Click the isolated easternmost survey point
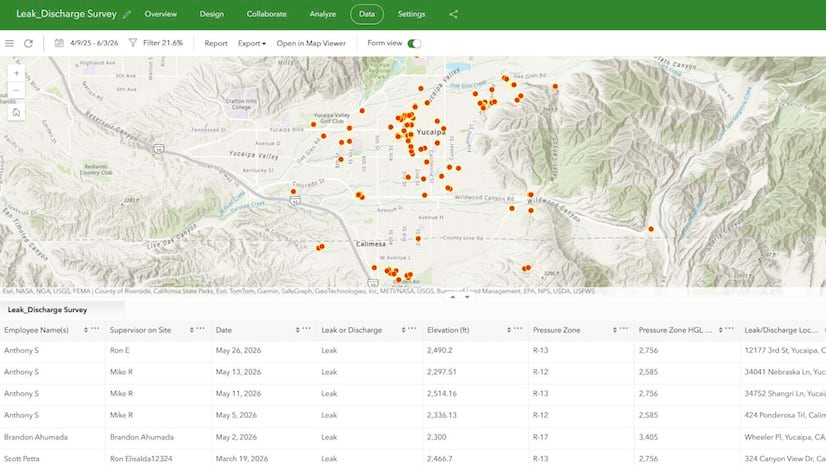This screenshot has width=826, height=465. point(651,229)
